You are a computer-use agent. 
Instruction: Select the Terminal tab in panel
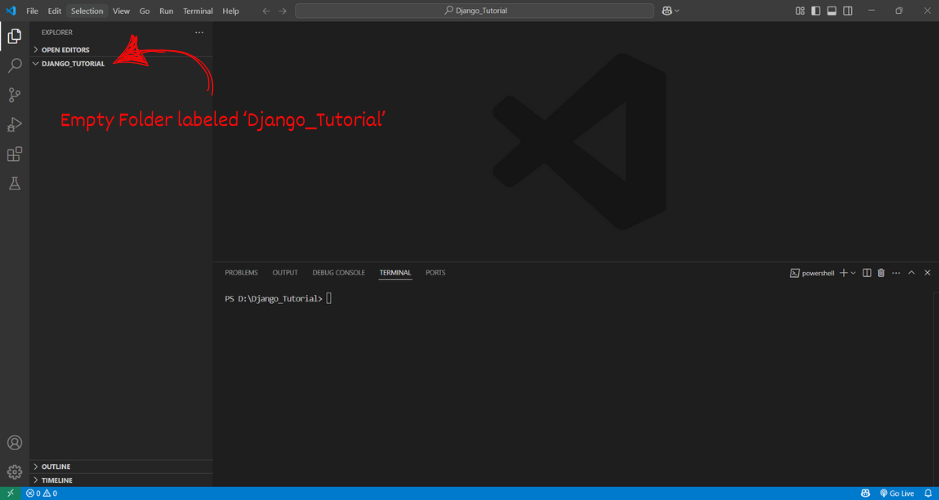point(395,272)
